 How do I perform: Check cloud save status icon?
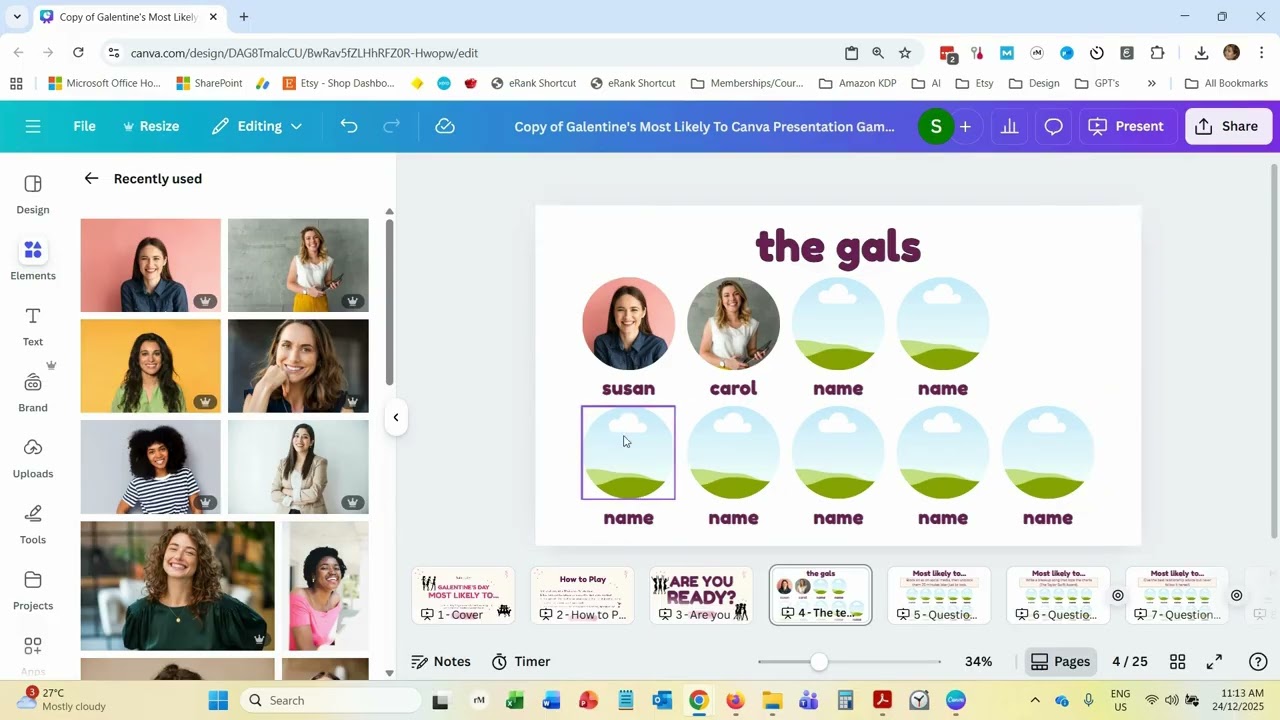point(445,126)
